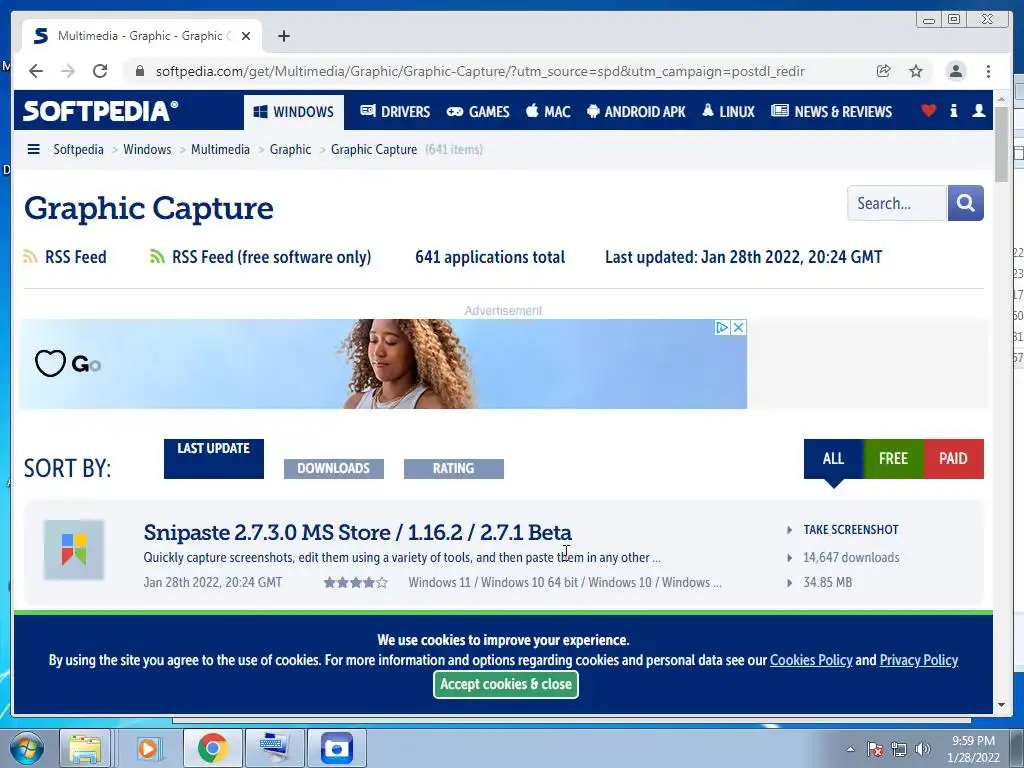Open the Linux section
The height and width of the screenshot is (768, 1024).
728,112
